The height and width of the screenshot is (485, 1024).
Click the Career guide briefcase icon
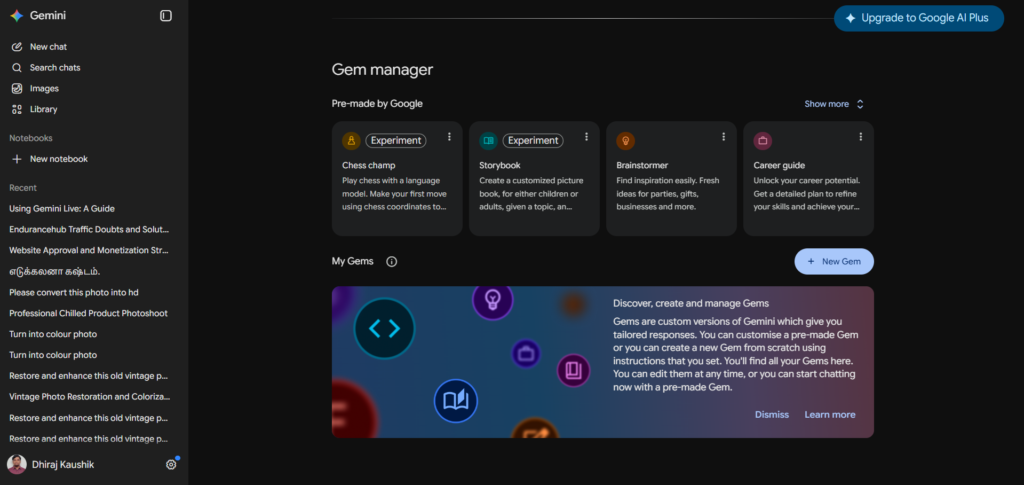pyautogui.click(x=763, y=141)
